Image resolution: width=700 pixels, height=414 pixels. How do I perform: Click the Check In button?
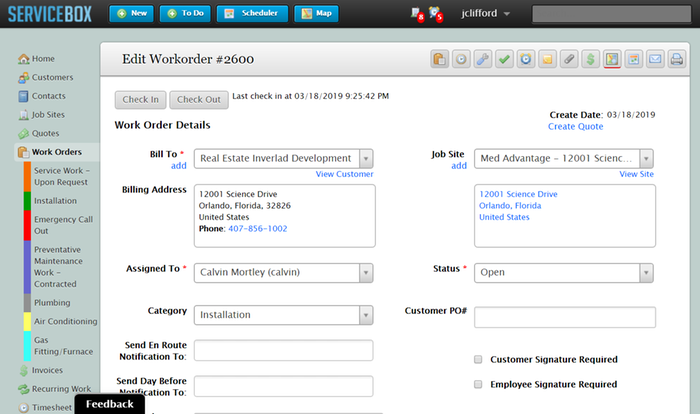141,100
